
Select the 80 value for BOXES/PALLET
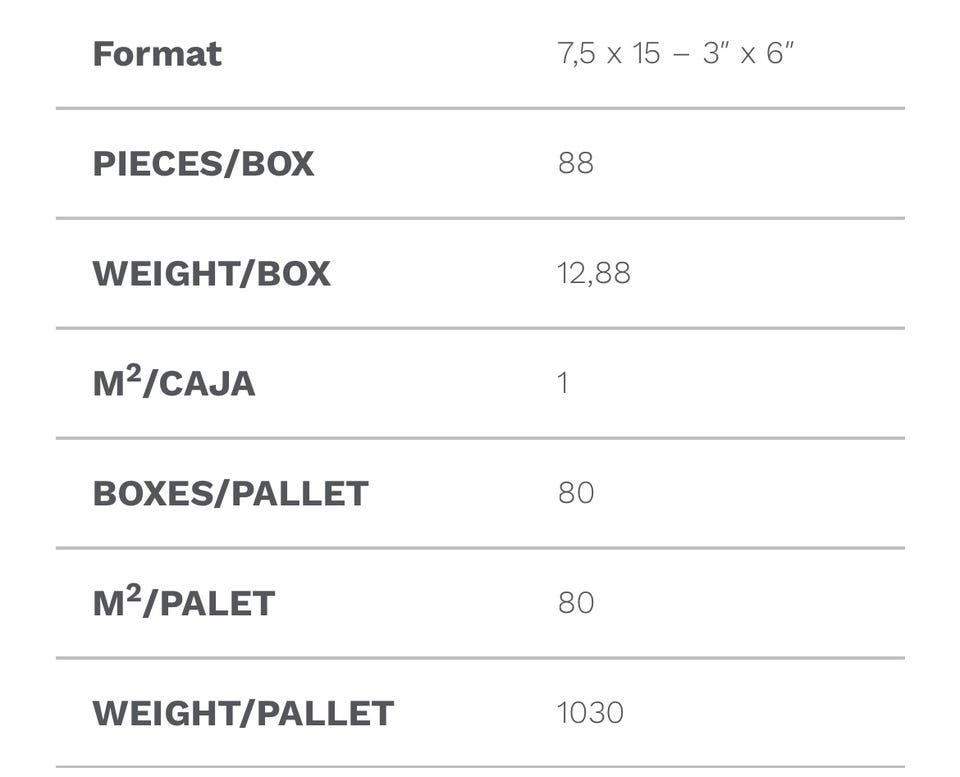click(576, 493)
